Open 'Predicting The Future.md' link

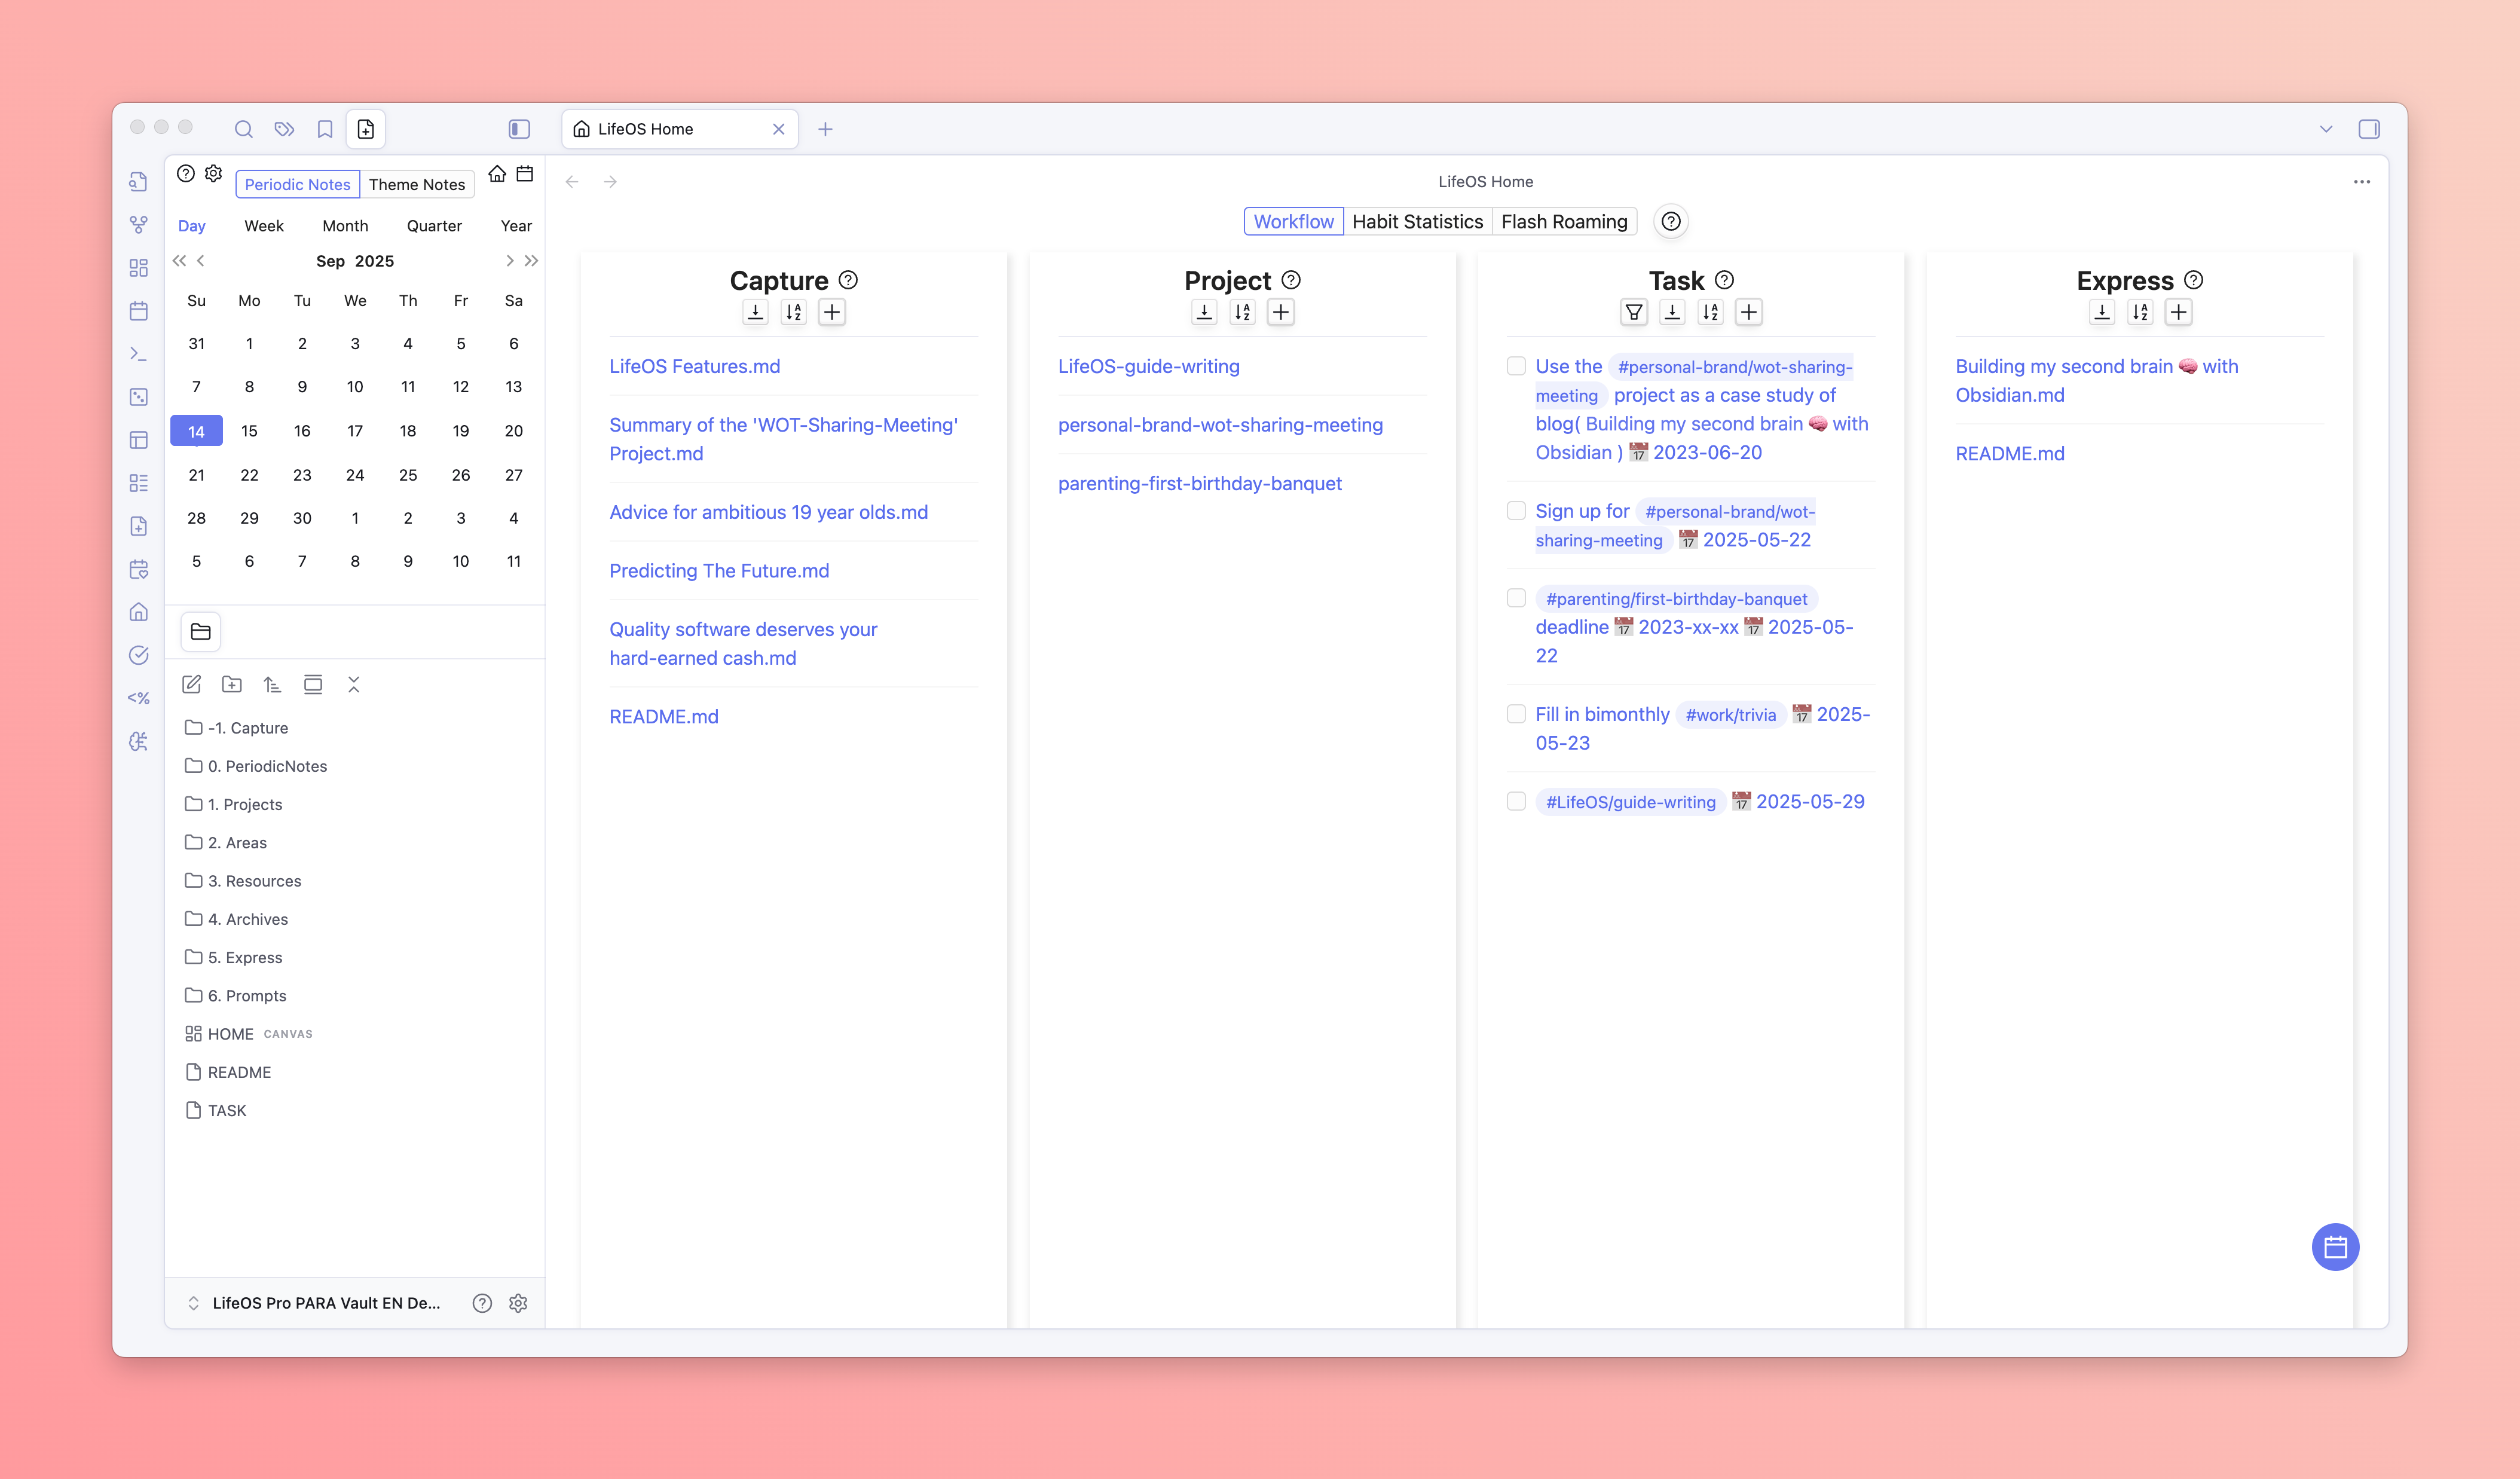pos(719,570)
